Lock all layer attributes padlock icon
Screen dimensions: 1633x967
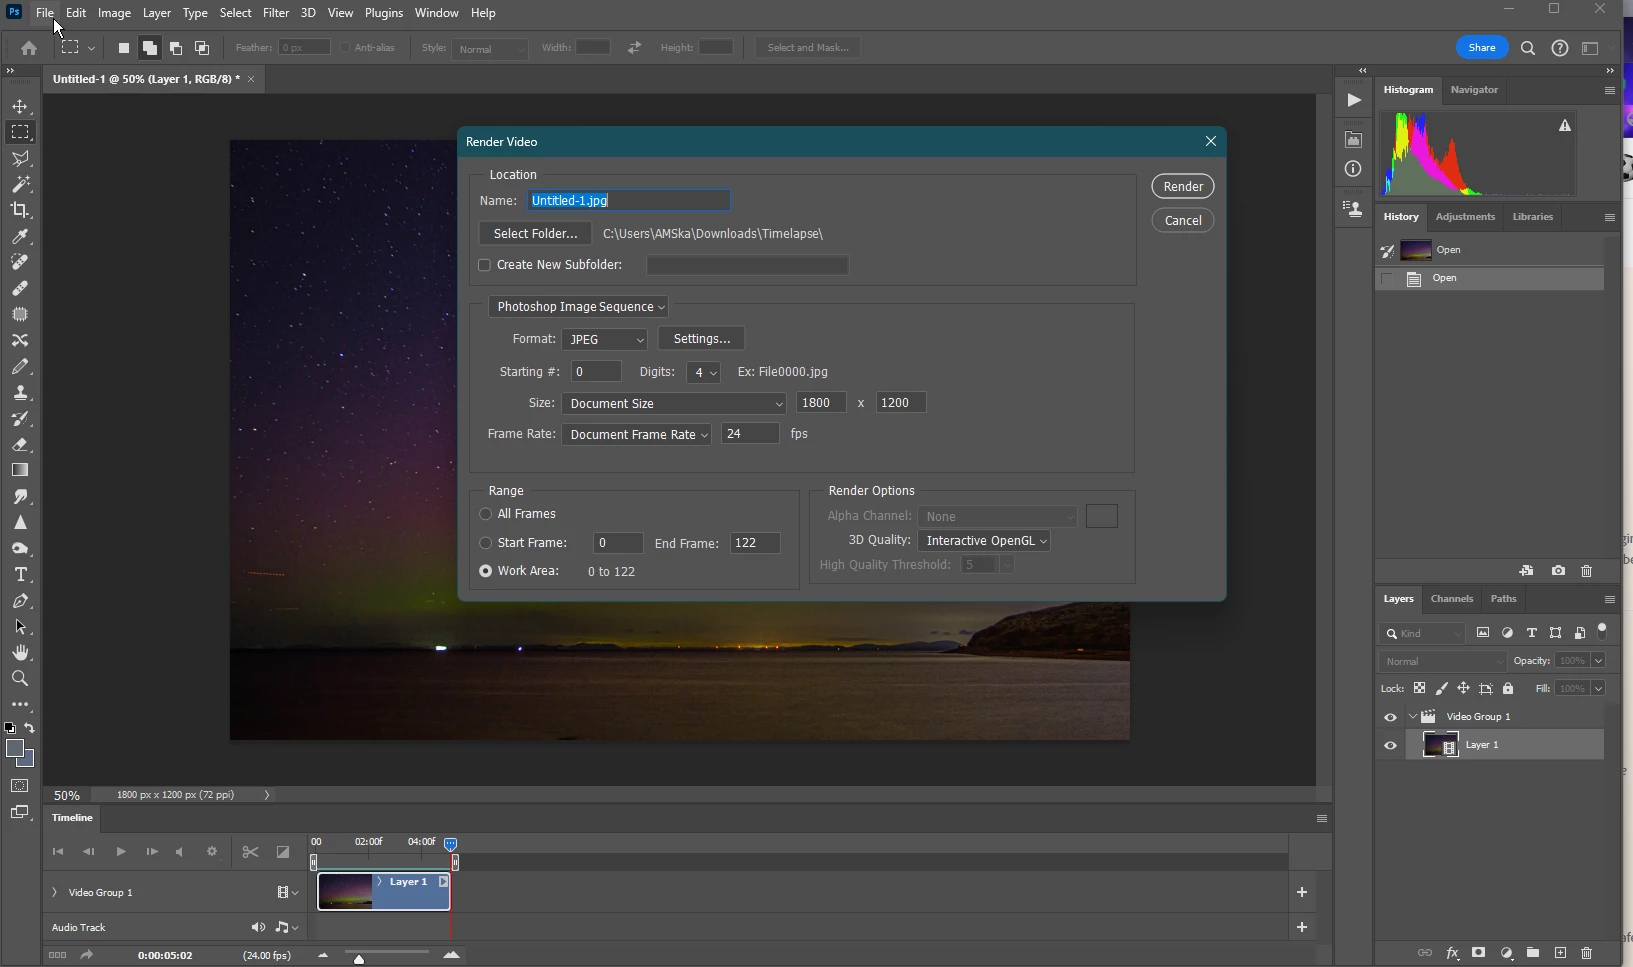(1508, 688)
